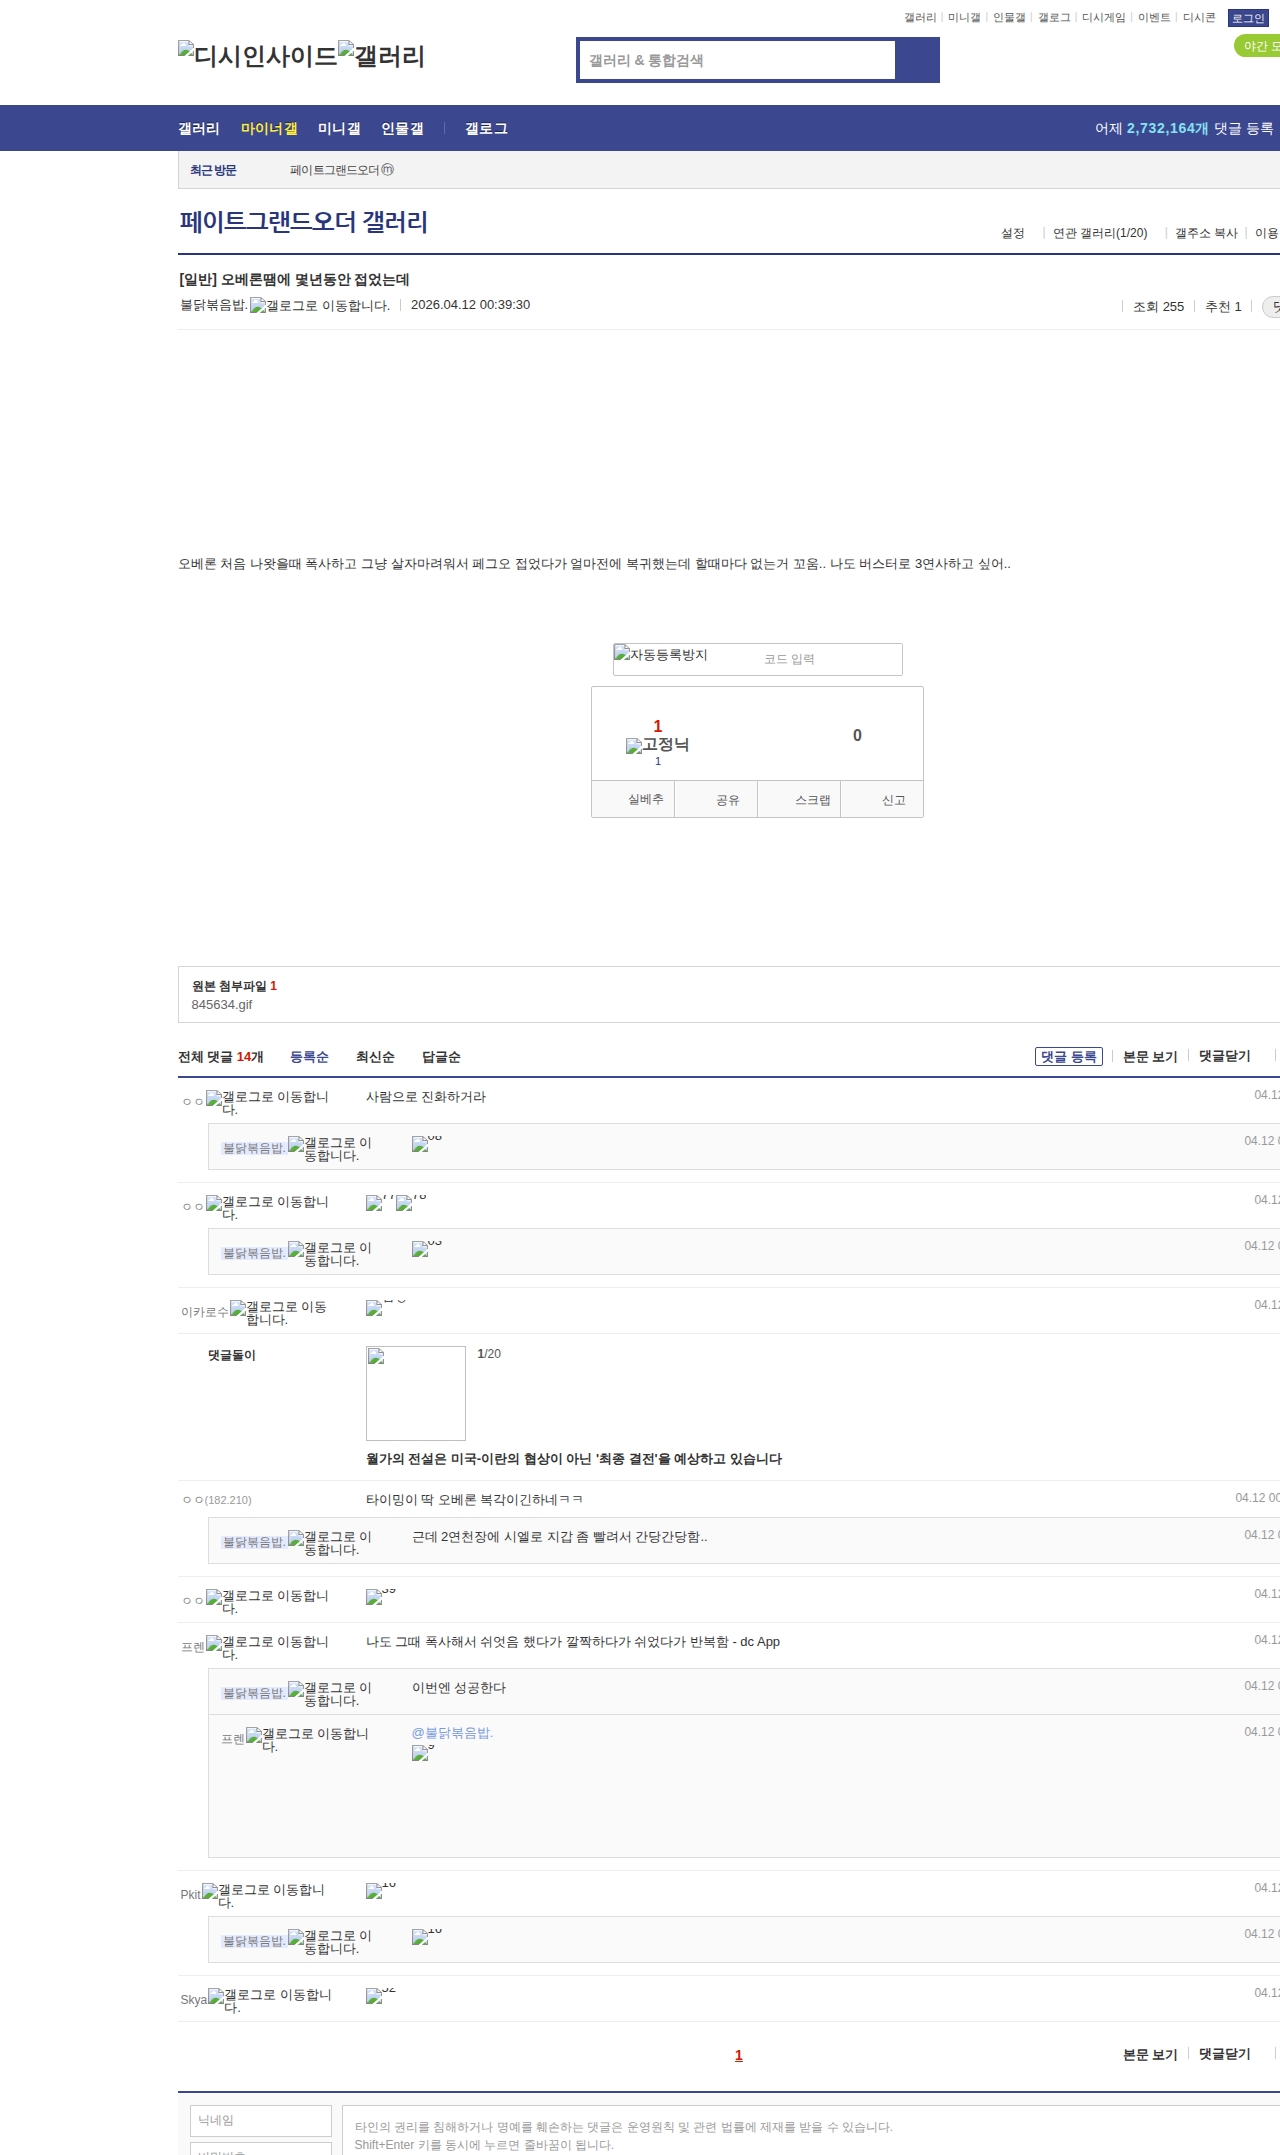Click the 신고 report button
Viewport: 1280px width, 2155px height.
[x=893, y=800]
